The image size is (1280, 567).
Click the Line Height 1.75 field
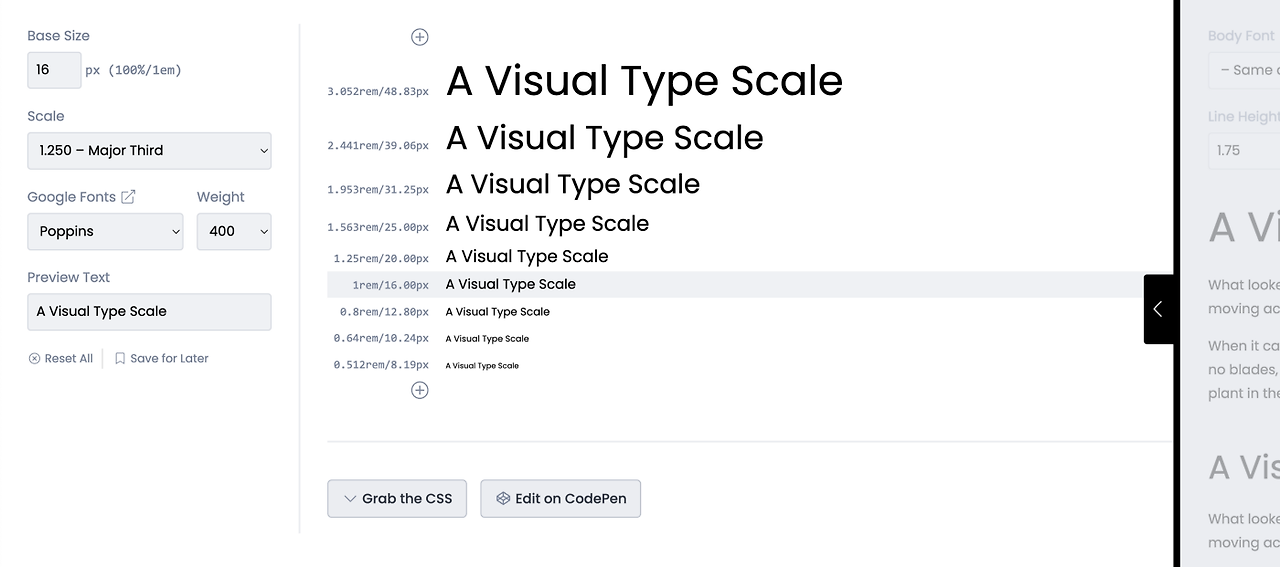pyautogui.click(x=1244, y=150)
